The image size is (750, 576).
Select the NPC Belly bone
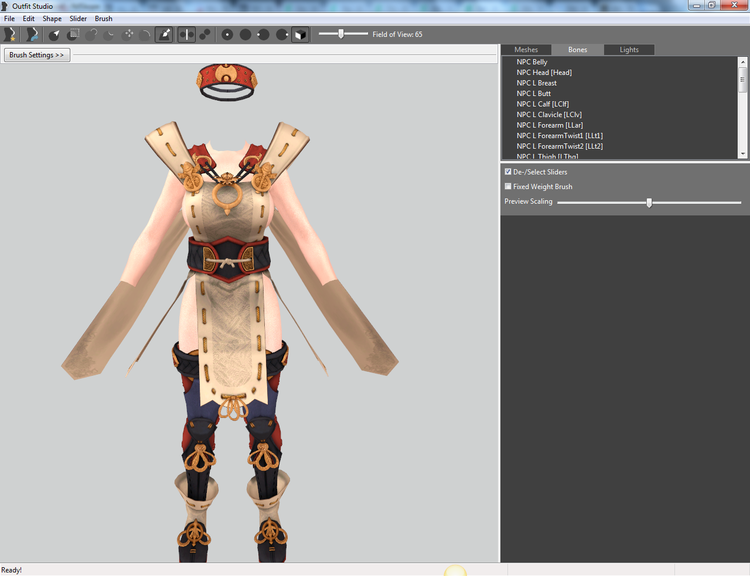pos(532,62)
